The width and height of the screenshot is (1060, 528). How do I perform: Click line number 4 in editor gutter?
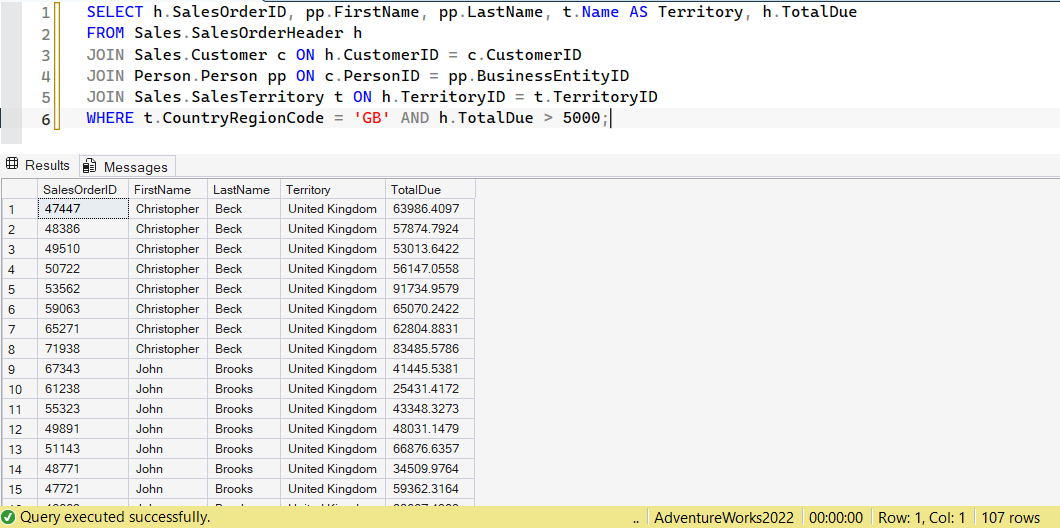tap(45, 76)
